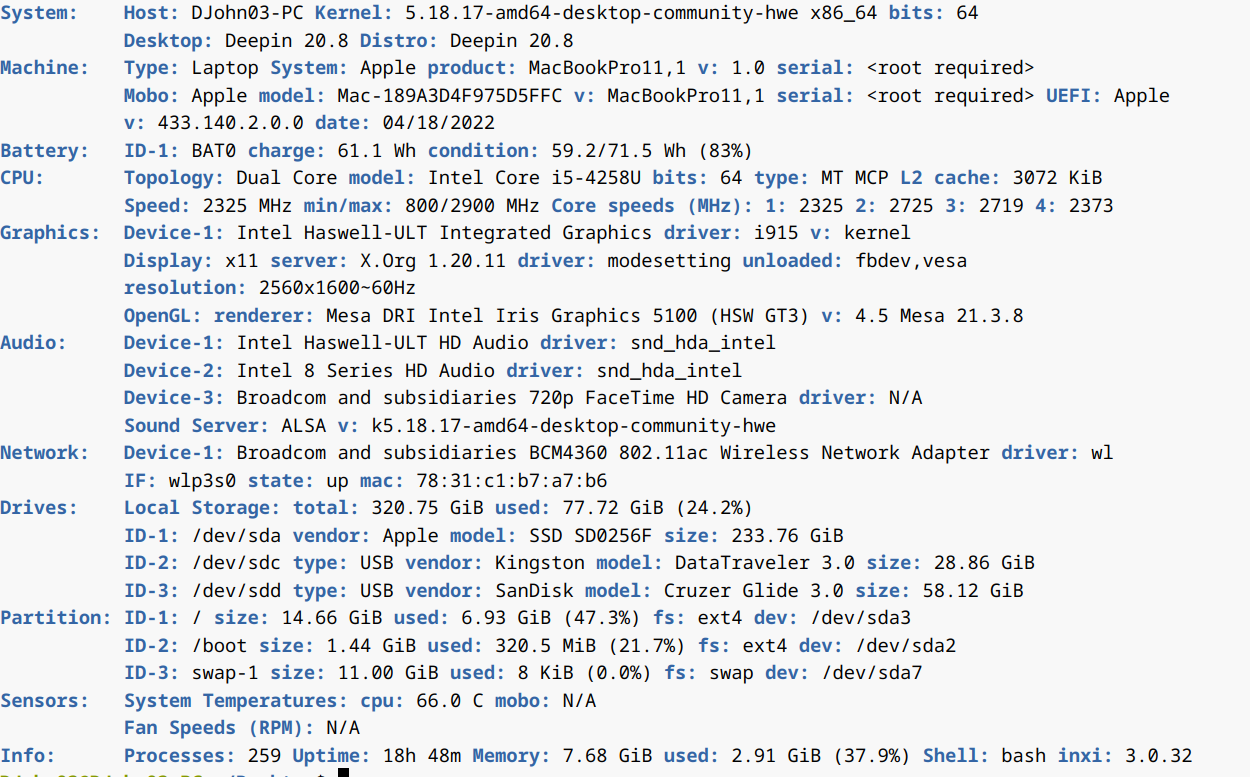This screenshot has width=1250, height=777.
Task: Click the "Battery:" section label
Action: click(45, 151)
